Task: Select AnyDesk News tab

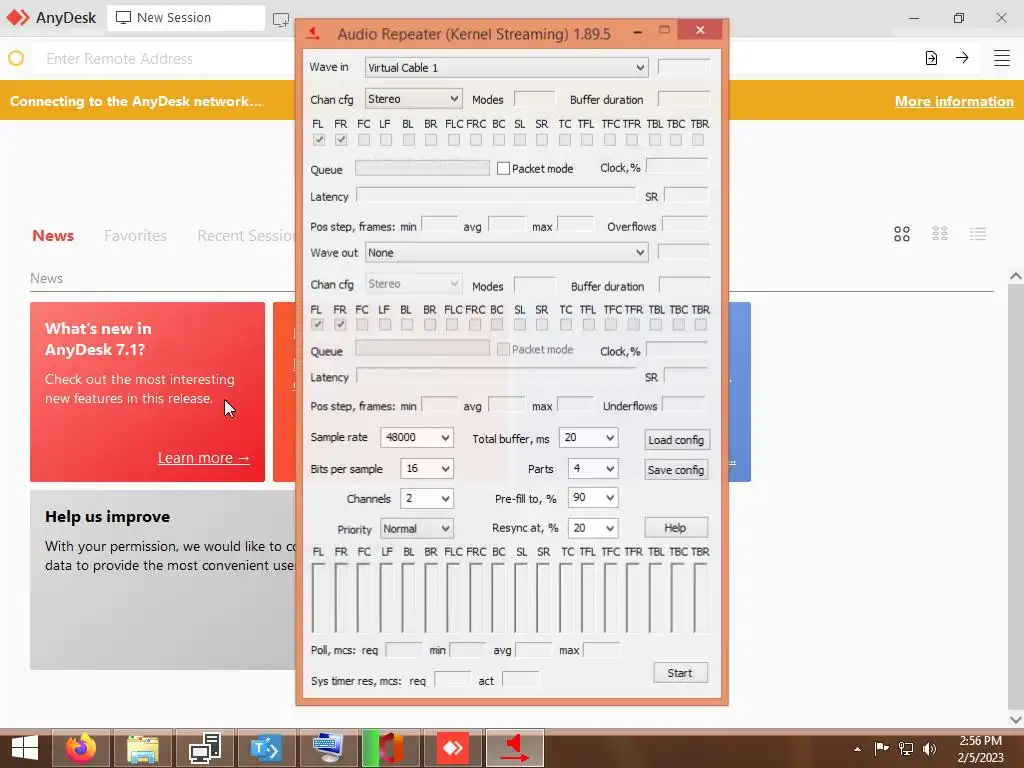Action: point(53,235)
